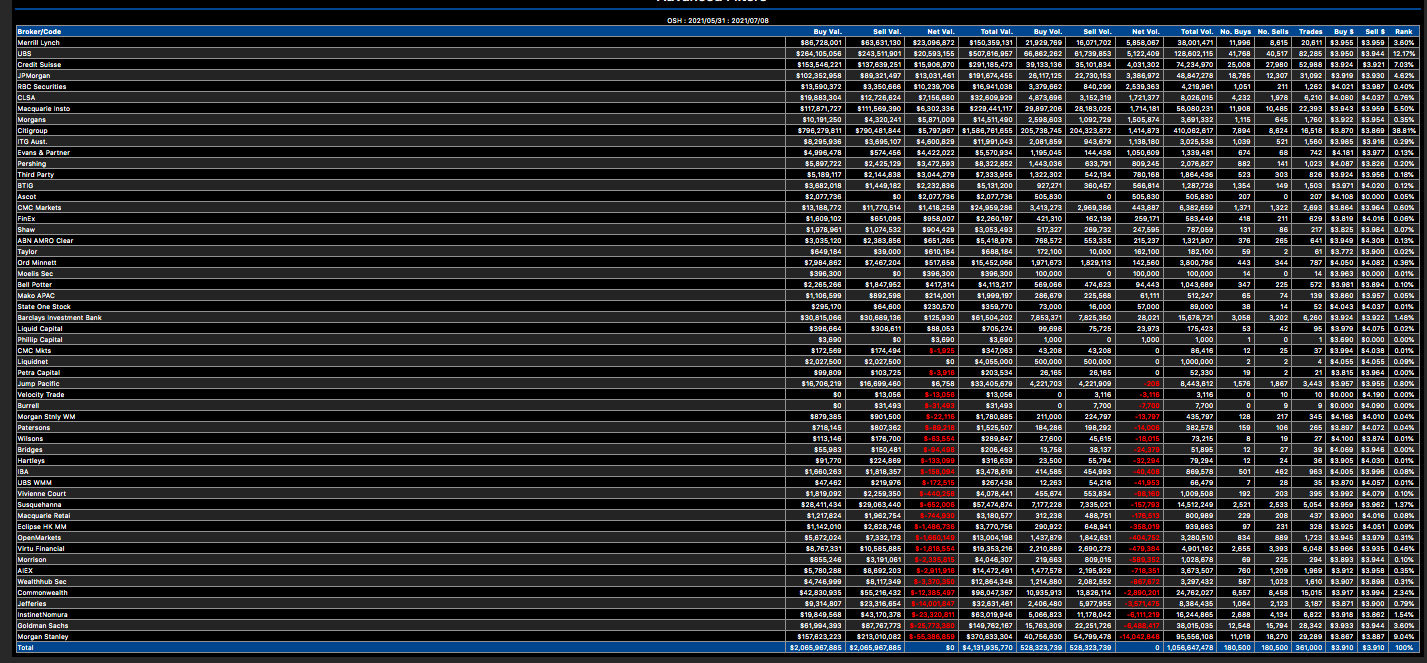Screen dimensions: 1427x663
Task: Select the Evans & Partner row
Action: click(717, 153)
